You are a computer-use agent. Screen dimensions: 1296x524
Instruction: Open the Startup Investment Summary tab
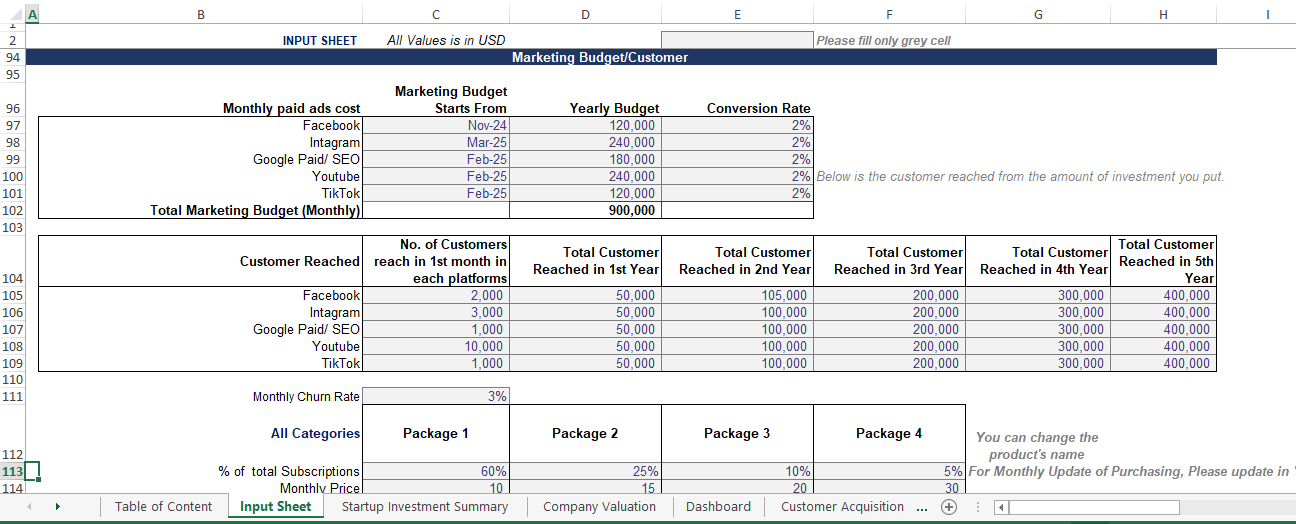point(425,507)
